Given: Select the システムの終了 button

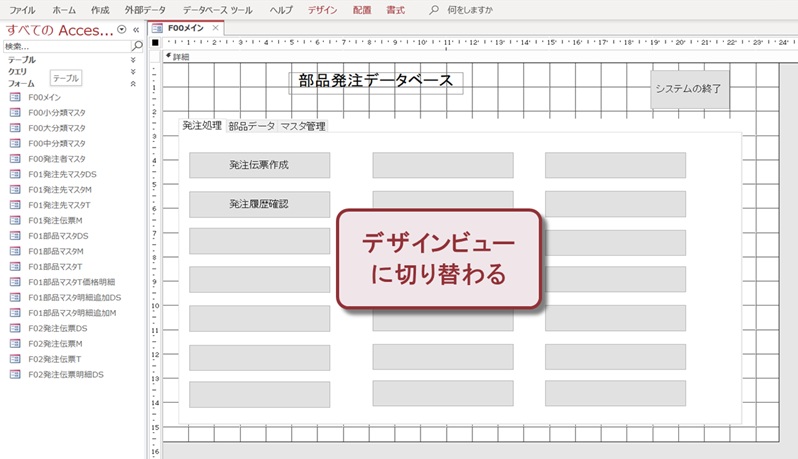Looking at the screenshot, I should pos(688,89).
